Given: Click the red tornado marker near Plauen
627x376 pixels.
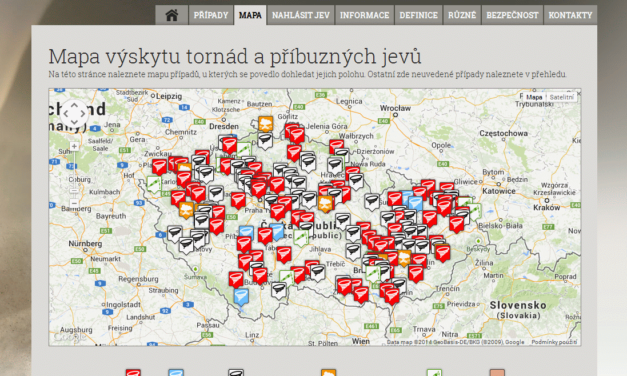Looking at the screenshot, I should (x=159, y=167).
